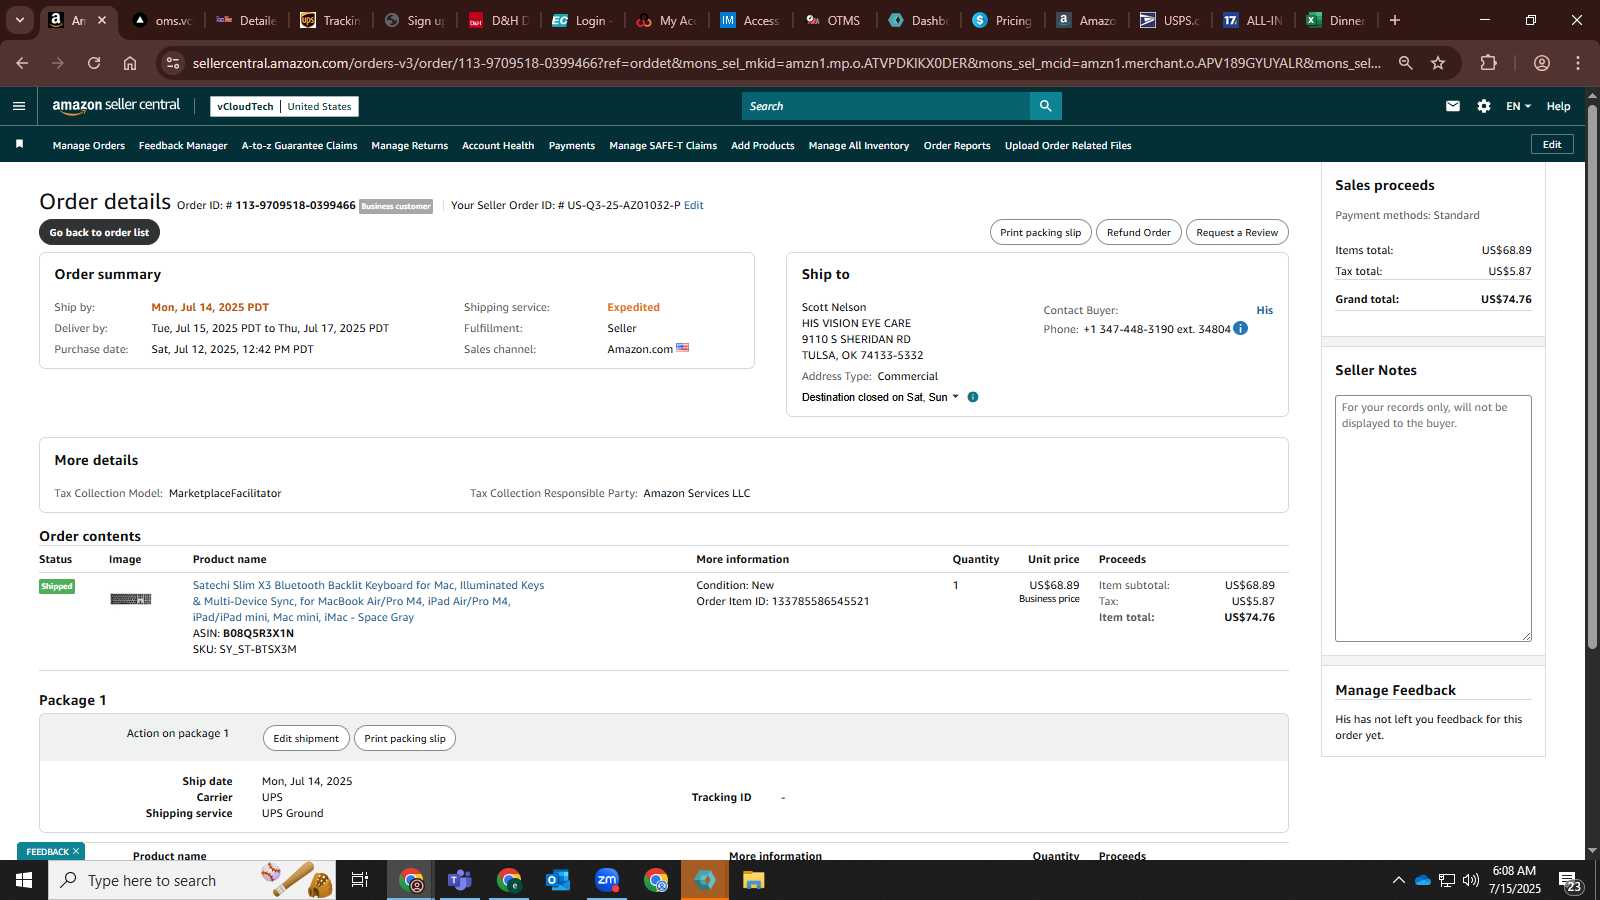The image size is (1600, 900).
Task: Click the search magnifier button
Action: [1045, 106]
